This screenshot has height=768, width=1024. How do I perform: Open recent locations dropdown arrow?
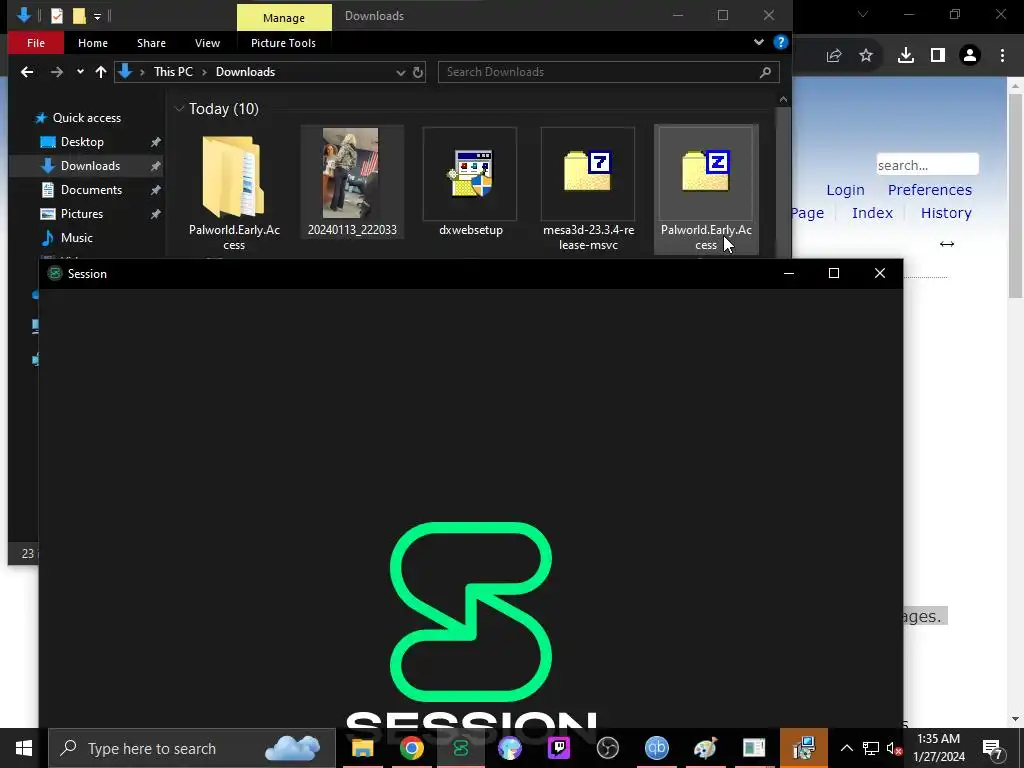[x=80, y=72]
